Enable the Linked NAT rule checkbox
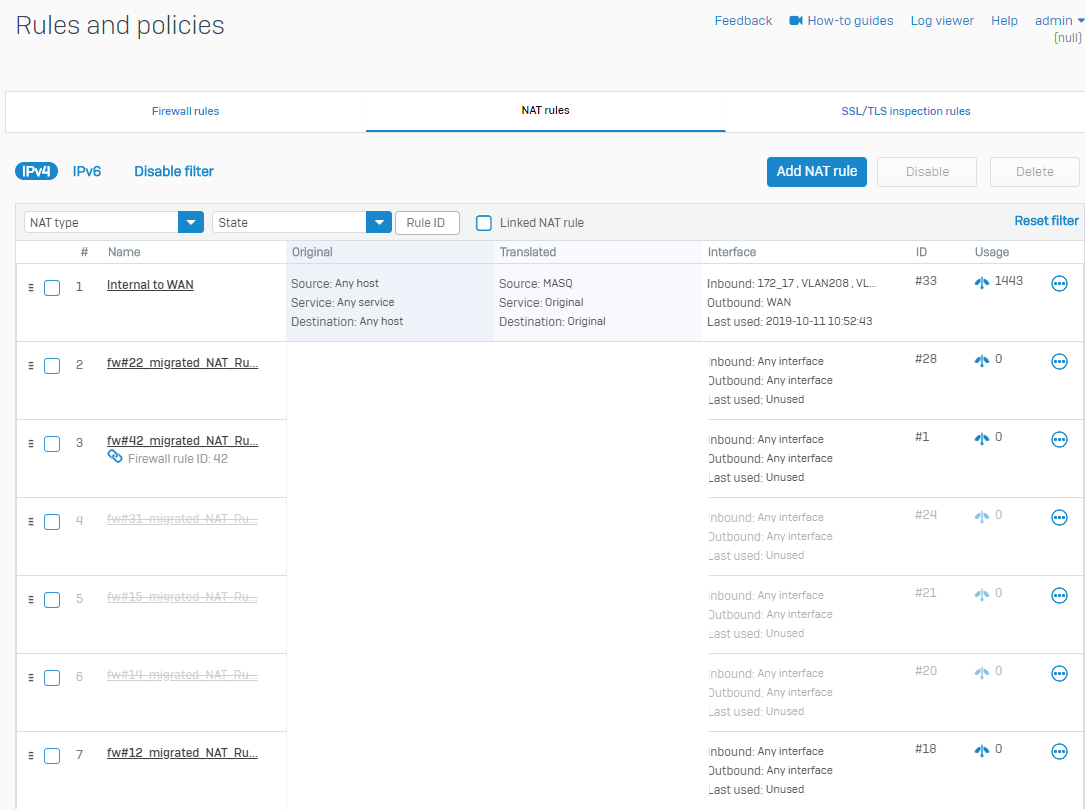 coord(484,223)
